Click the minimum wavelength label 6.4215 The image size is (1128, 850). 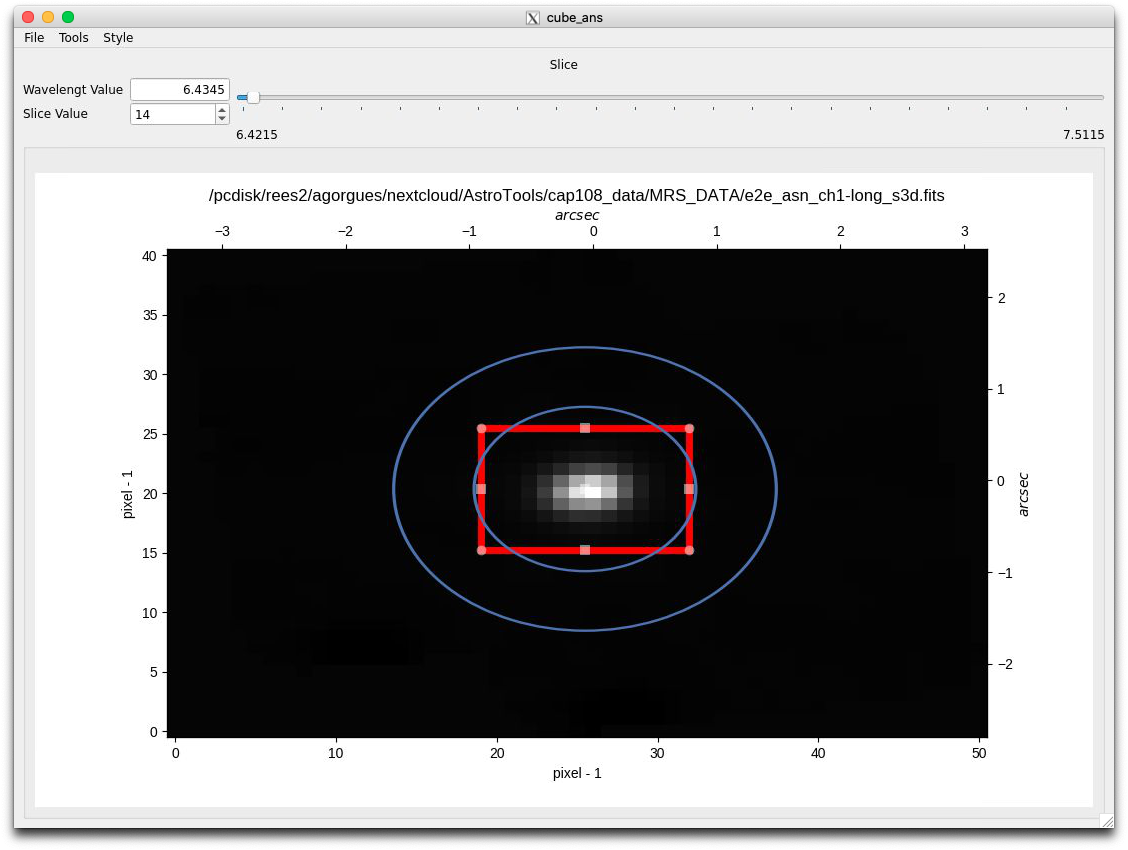257,134
